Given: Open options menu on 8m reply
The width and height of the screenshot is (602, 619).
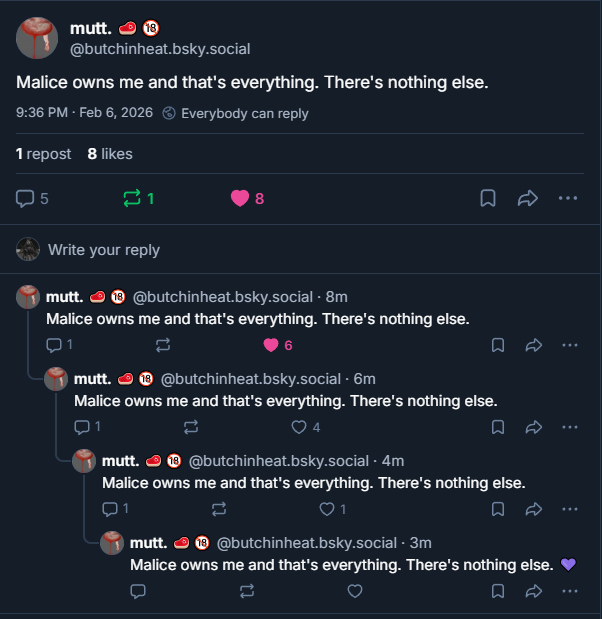Looking at the screenshot, I should tap(570, 345).
